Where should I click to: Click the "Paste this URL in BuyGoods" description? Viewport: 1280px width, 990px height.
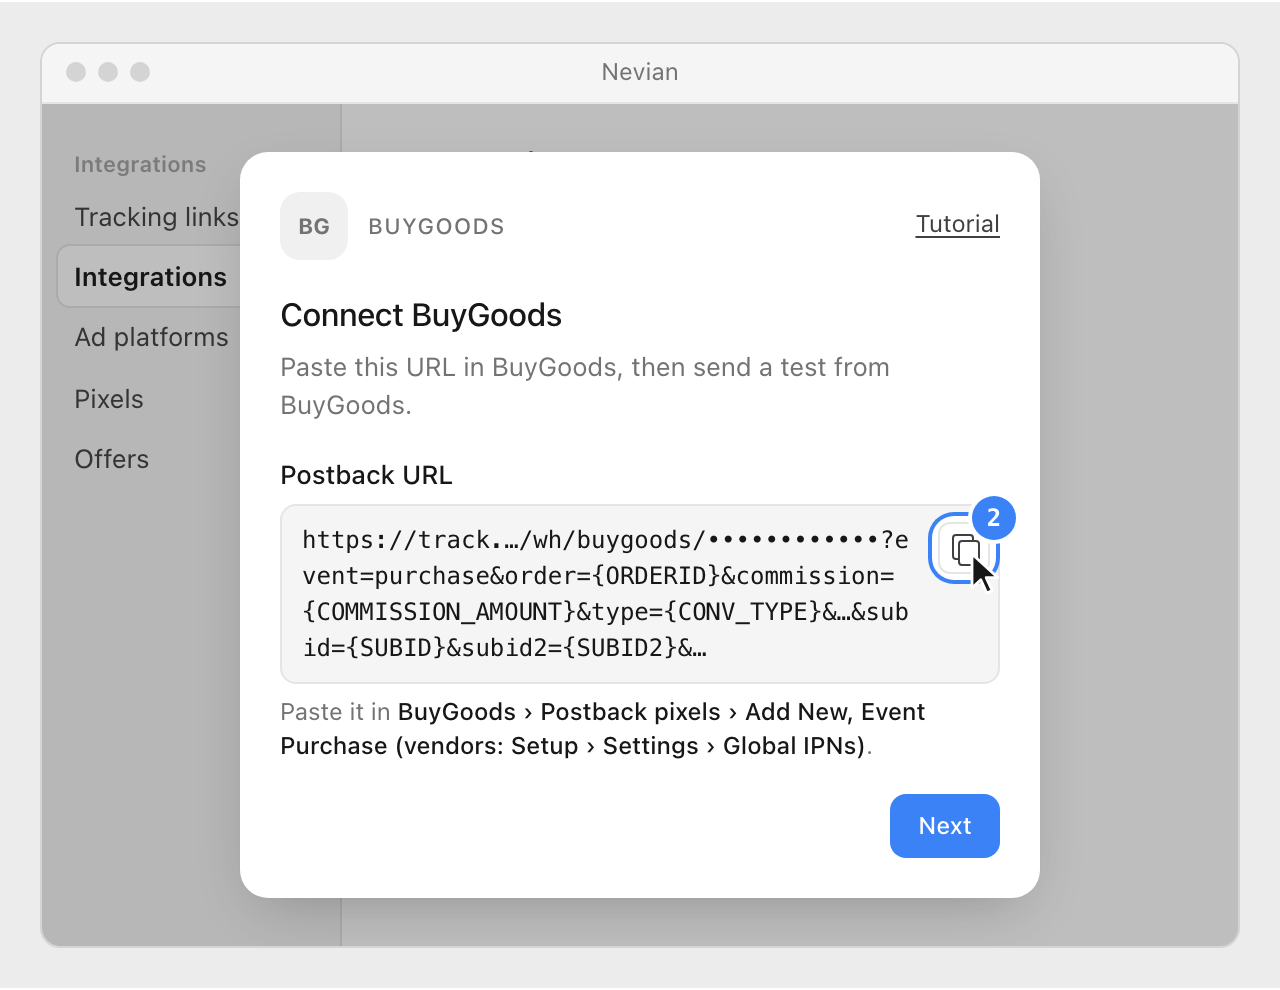point(585,386)
